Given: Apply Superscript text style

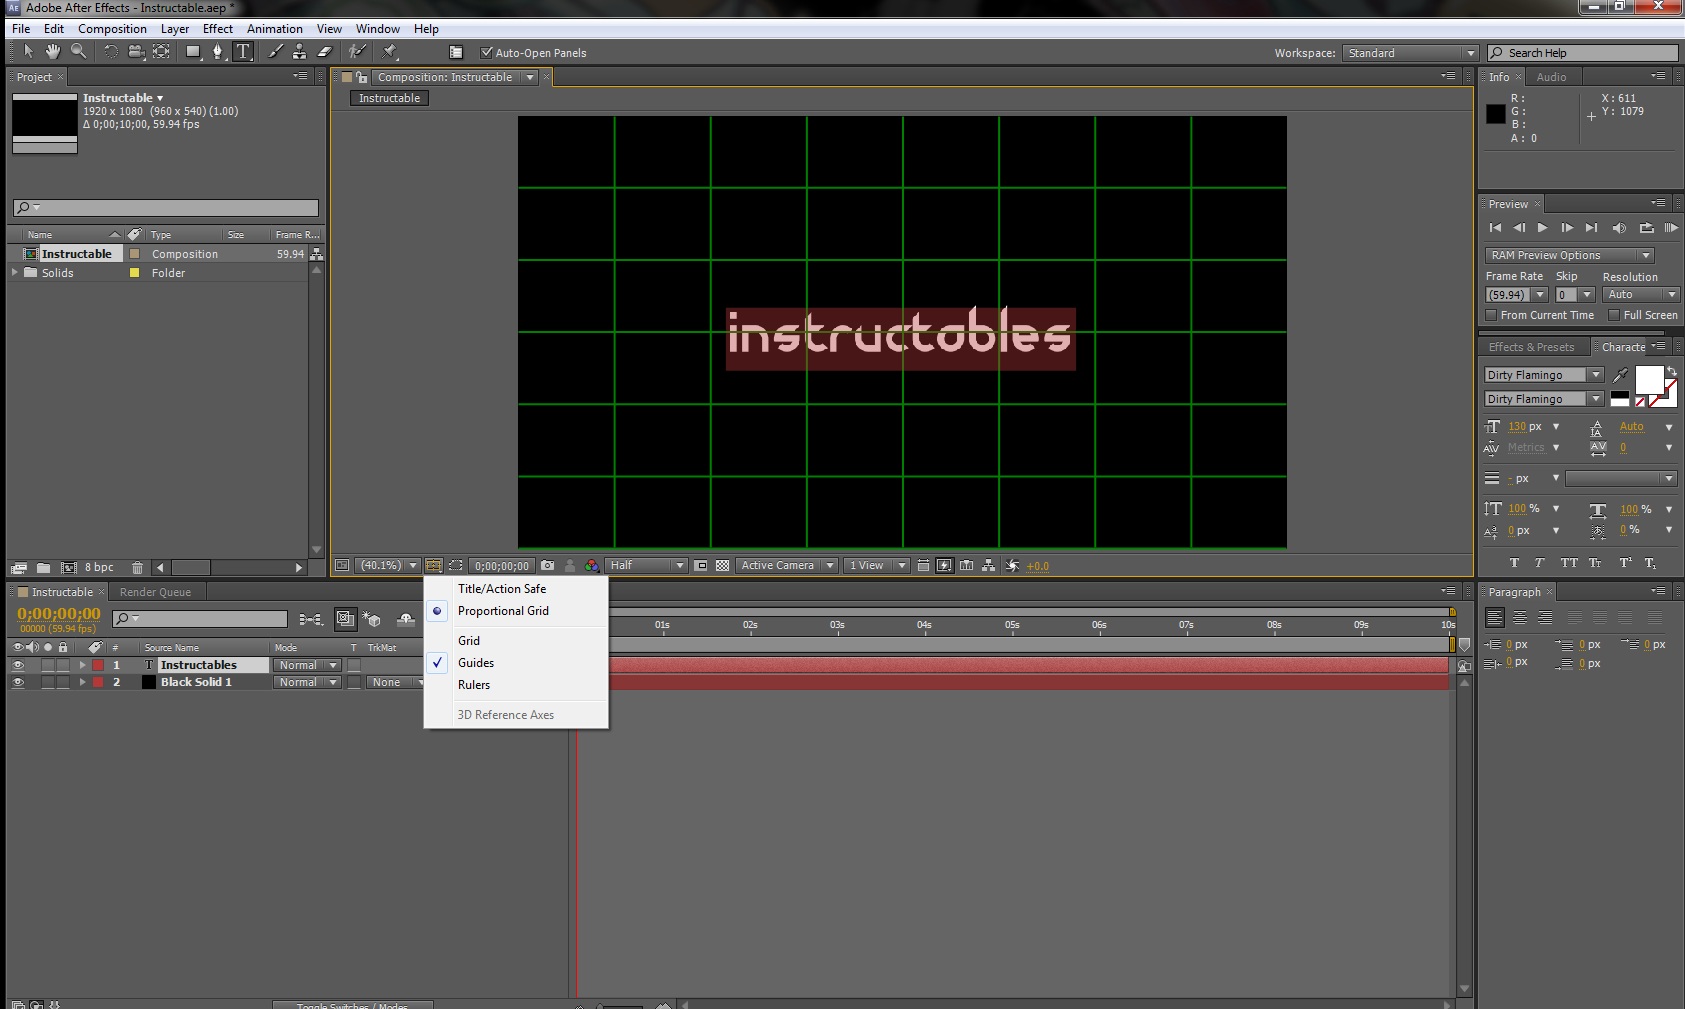Looking at the screenshot, I should point(1625,563).
